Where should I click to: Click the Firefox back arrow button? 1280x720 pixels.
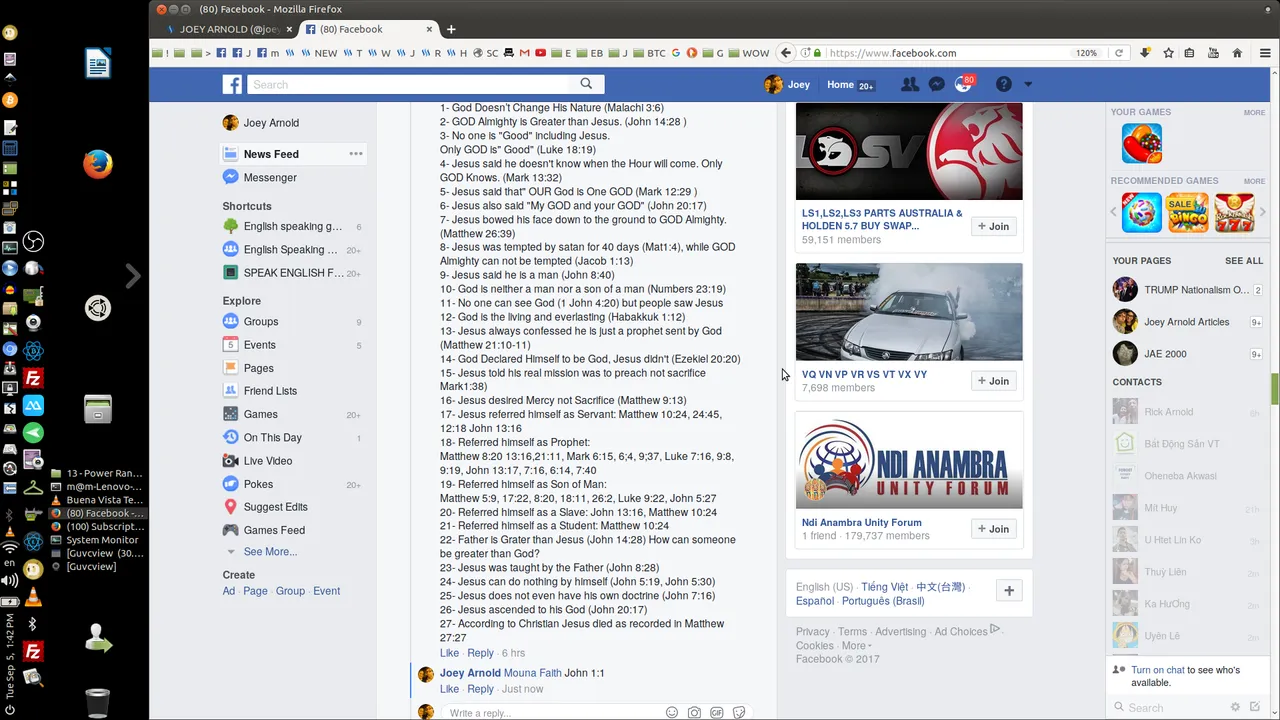click(x=786, y=53)
